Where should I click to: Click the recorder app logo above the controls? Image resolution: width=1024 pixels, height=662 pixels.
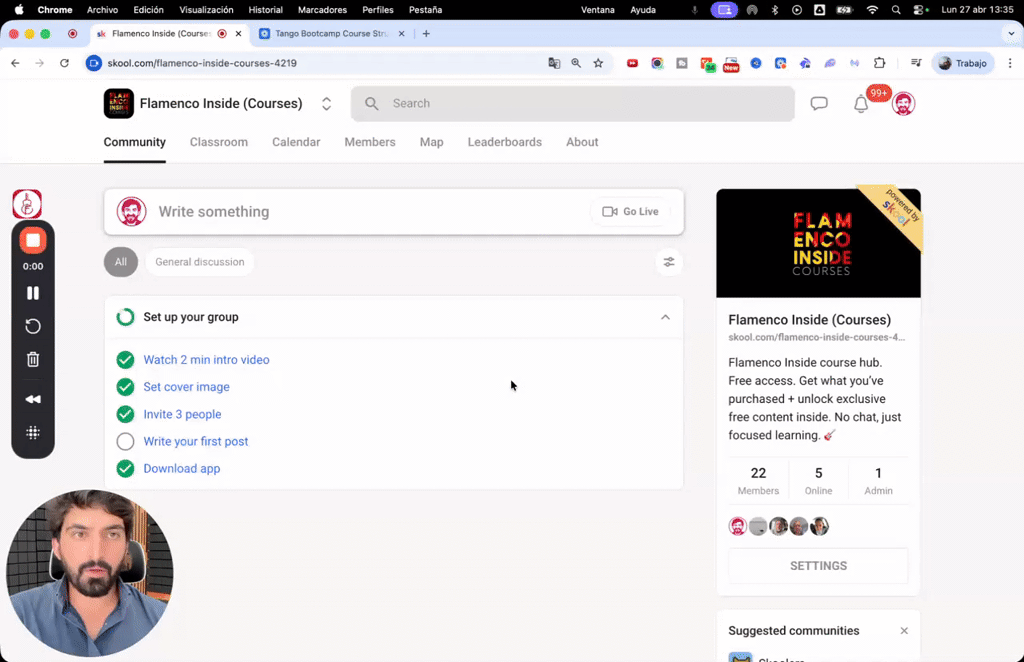coord(27,204)
